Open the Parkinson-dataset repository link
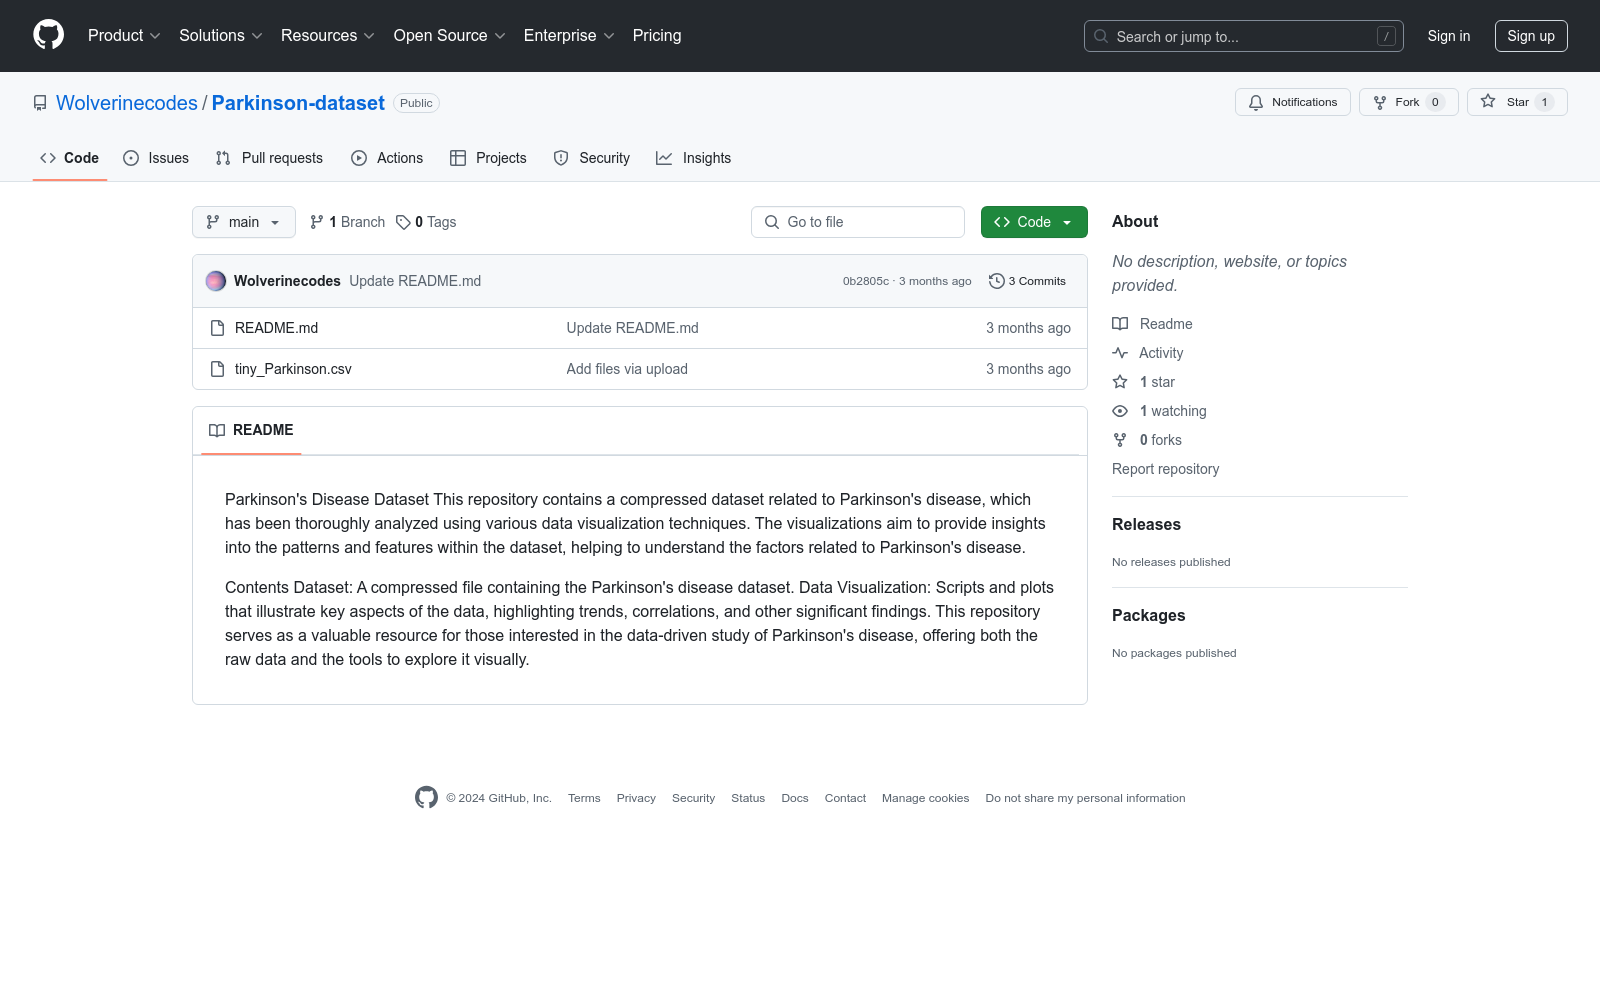Viewport: 1600px width, 1000px height. (298, 103)
